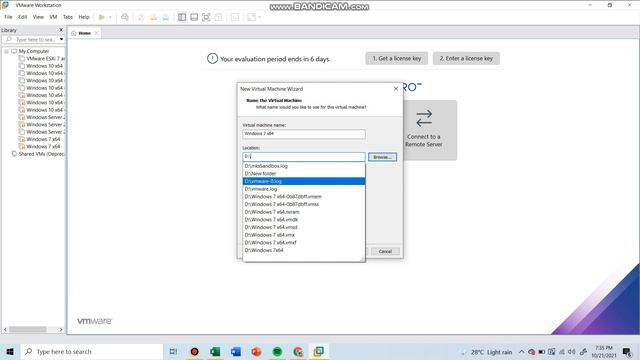The height and width of the screenshot is (360, 640).
Task: Click the Library scrollbar right arrow
Action: click(61, 329)
